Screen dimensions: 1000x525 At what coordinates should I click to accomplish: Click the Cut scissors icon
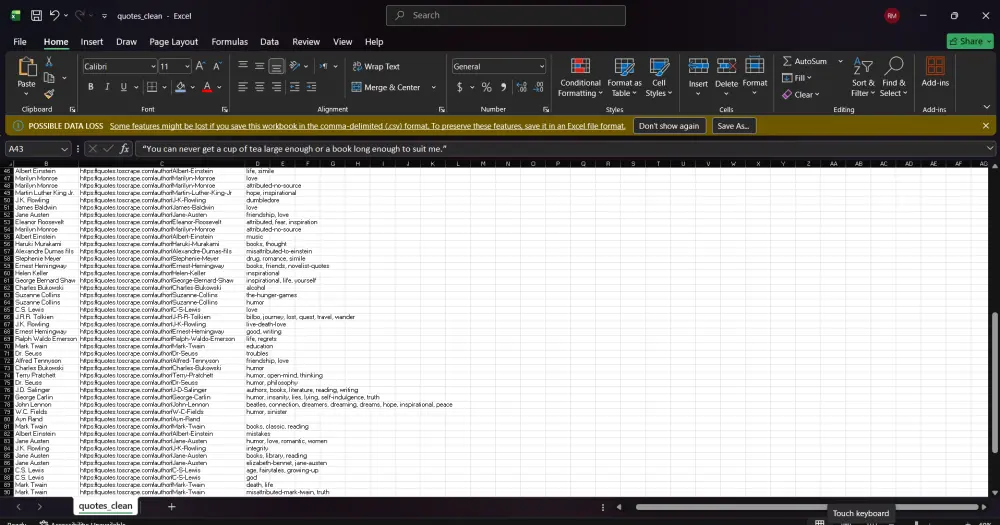point(49,62)
